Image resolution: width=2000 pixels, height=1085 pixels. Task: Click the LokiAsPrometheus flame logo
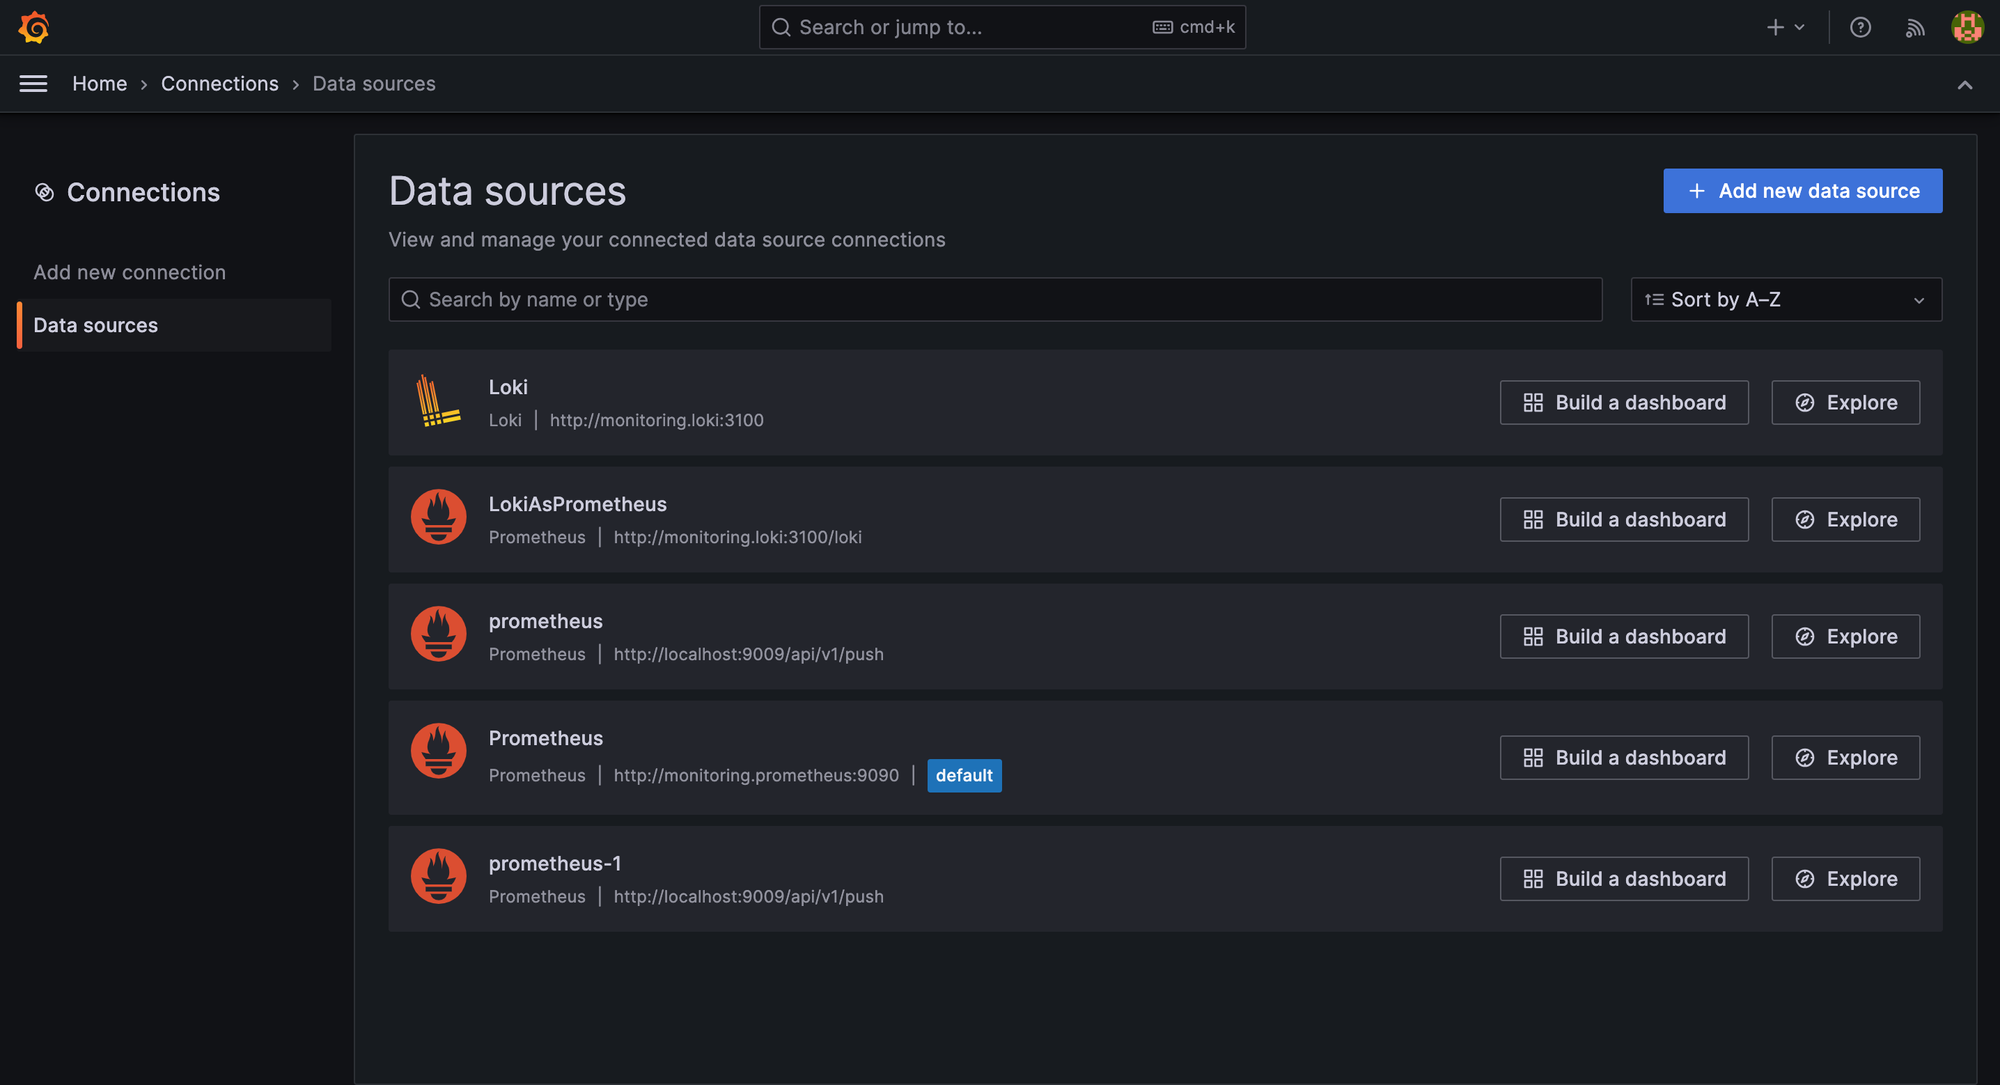[x=438, y=517]
